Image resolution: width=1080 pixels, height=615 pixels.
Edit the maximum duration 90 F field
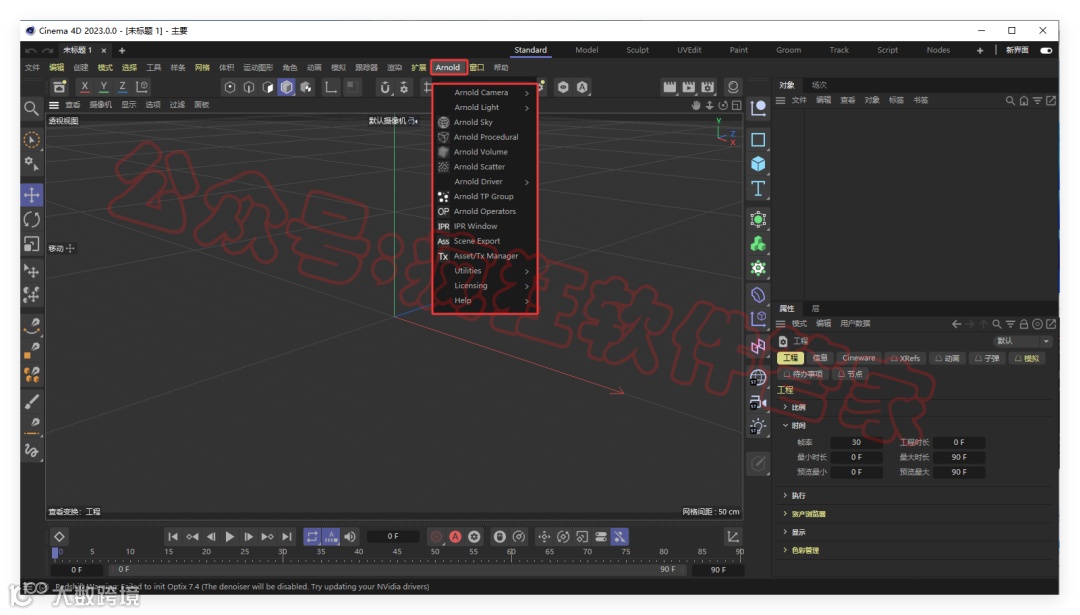coord(959,457)
